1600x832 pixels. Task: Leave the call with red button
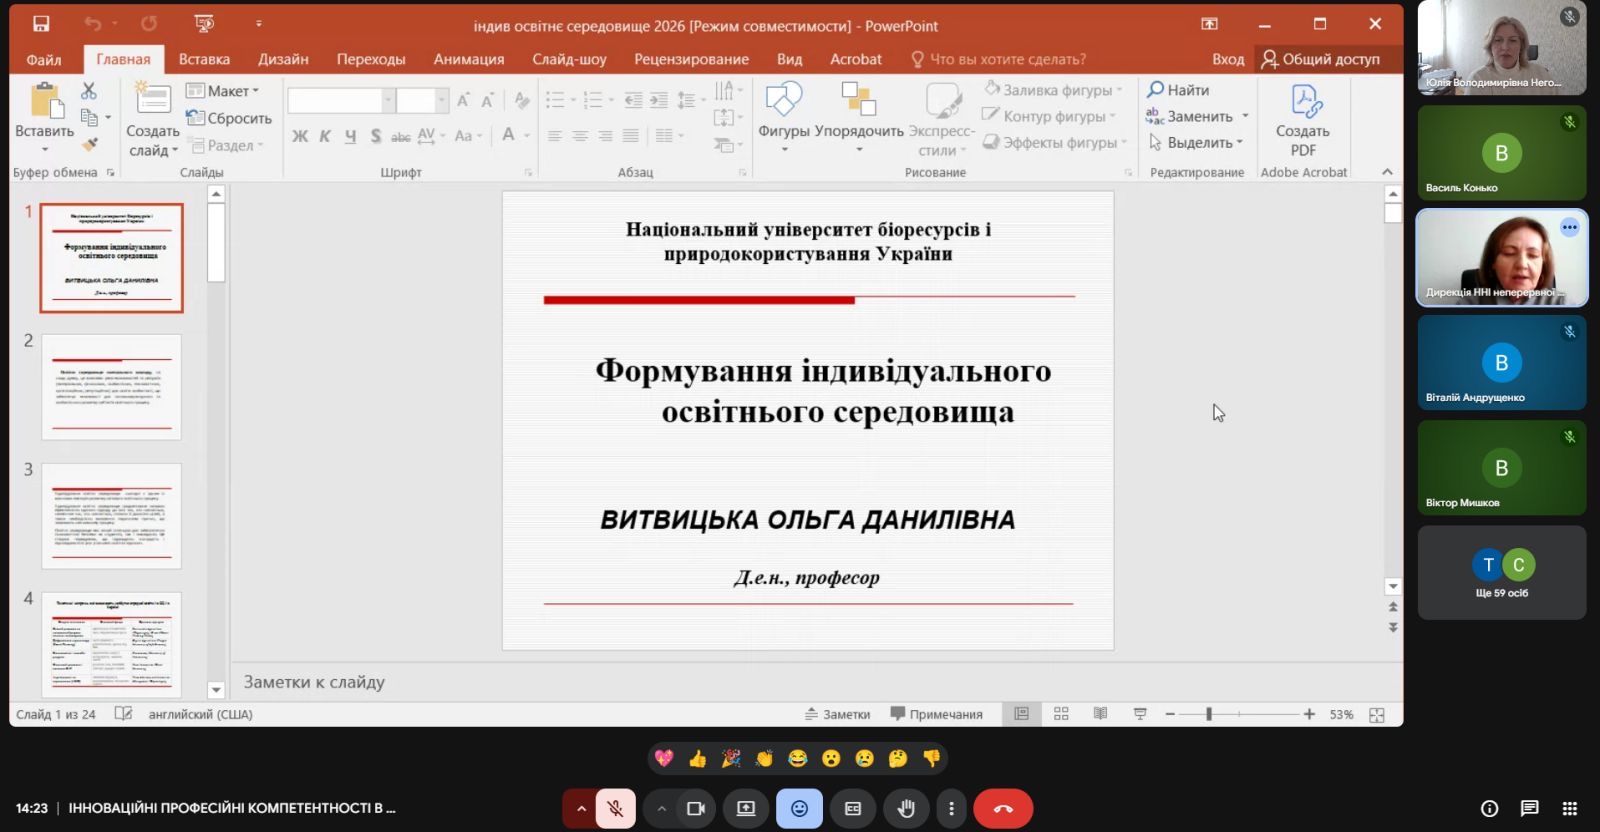1003,808
